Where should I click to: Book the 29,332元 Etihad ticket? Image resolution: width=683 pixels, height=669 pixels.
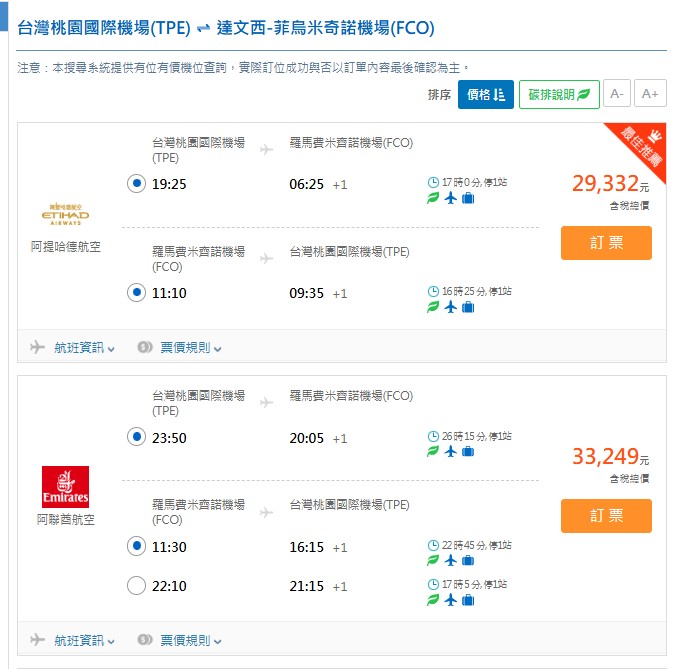coord(606,243)
